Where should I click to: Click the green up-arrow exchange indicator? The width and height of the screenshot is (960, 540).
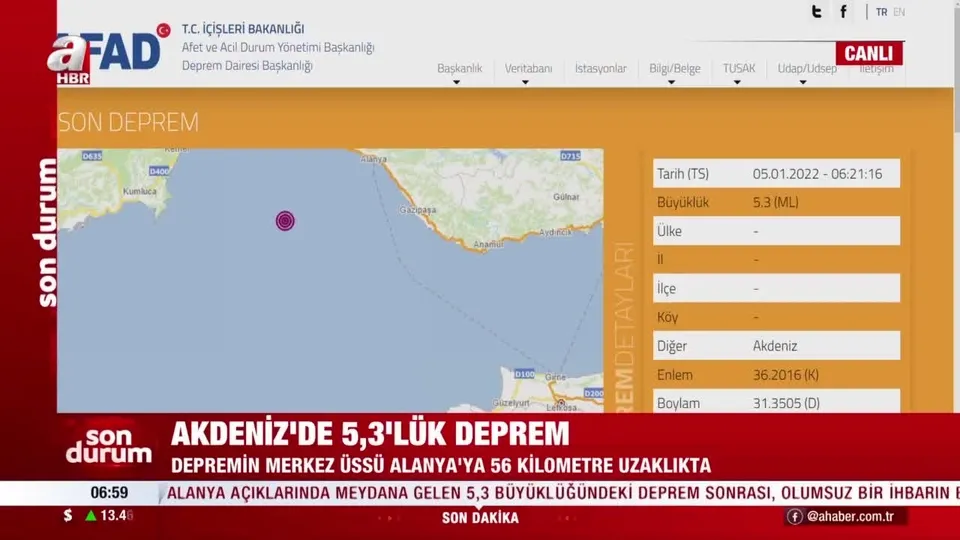point(91,516)
